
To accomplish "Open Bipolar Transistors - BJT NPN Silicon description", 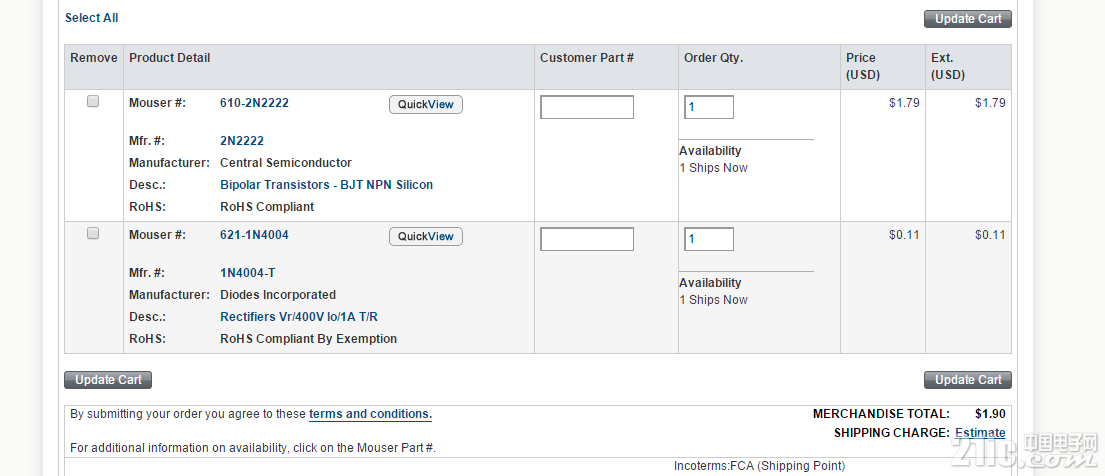I will 326,185.
